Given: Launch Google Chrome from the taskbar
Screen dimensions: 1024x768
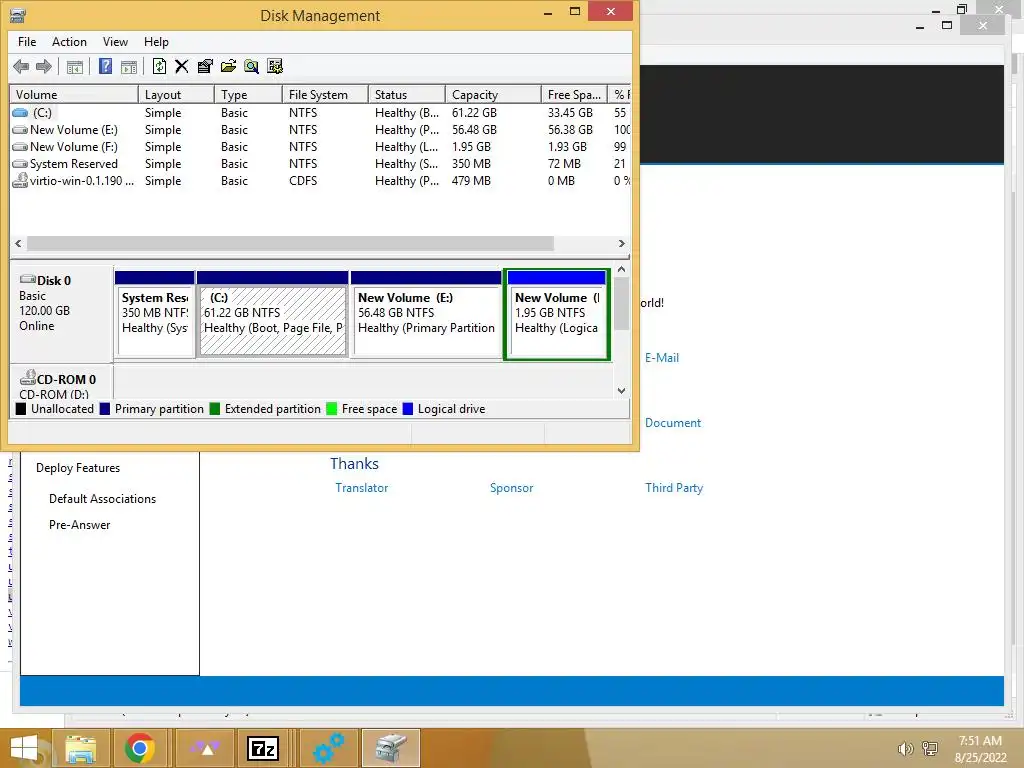Looking at the screenshot, I should pos(140,748).
